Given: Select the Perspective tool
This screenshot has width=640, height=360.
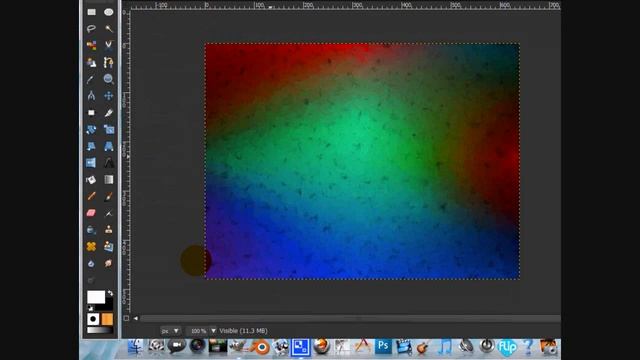Looking at the screenshot, I should pos(109,146).
